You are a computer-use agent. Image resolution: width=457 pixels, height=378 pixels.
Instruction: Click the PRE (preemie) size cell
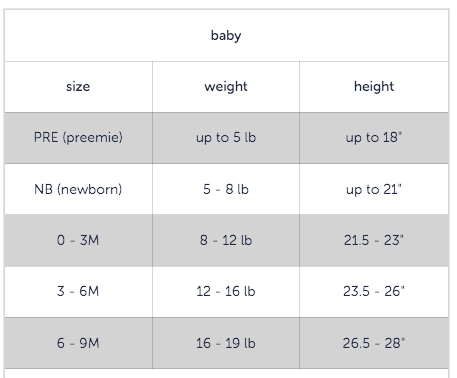(x=78, y=138)
